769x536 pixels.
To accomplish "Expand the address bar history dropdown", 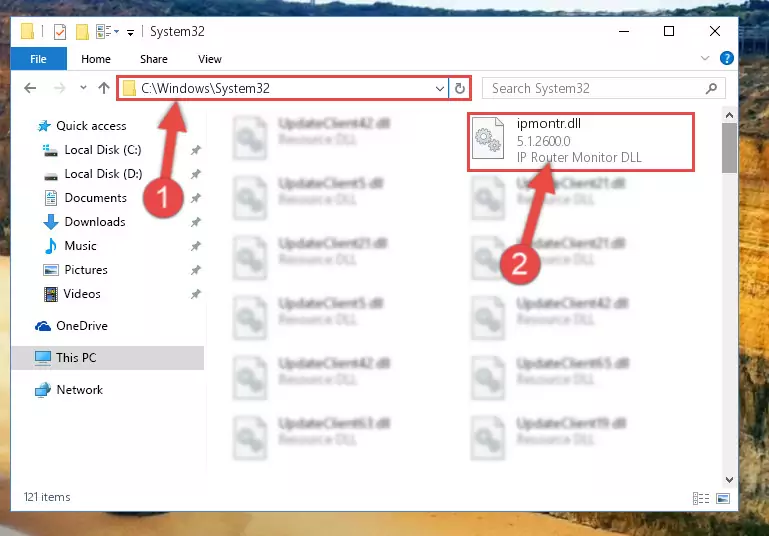I will pos(439,89).
